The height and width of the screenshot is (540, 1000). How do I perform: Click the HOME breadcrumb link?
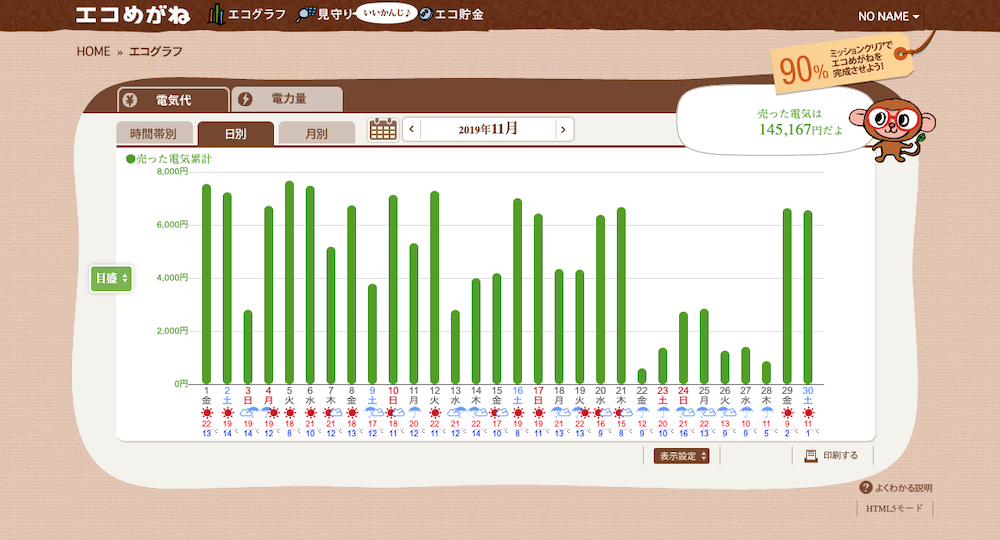tap(93, 52)
